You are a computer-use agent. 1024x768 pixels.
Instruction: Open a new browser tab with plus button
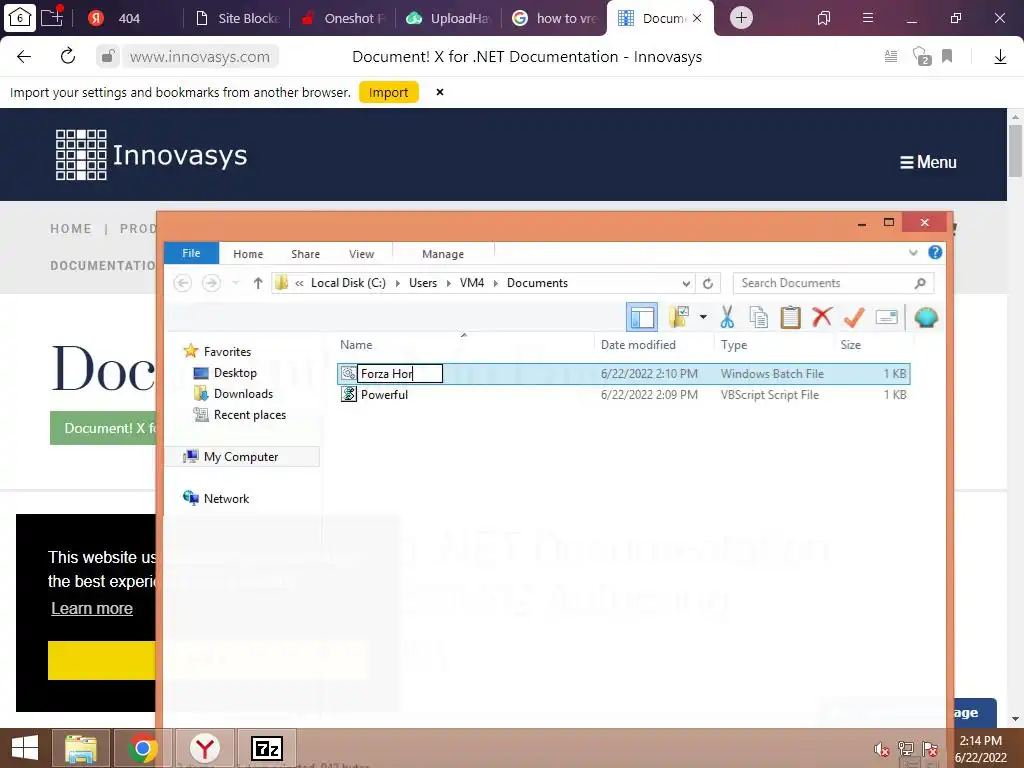pos(741,18)
